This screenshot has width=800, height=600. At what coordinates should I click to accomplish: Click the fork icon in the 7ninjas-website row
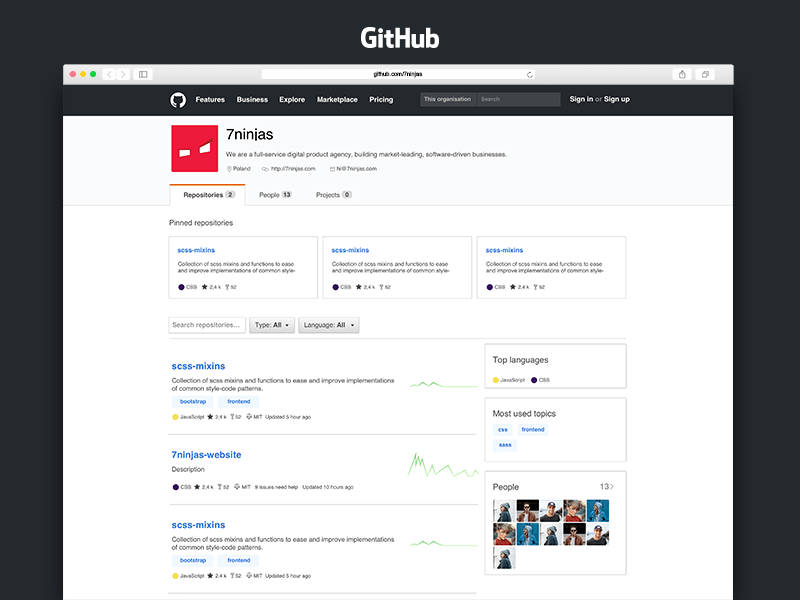(x=220, y=487)
